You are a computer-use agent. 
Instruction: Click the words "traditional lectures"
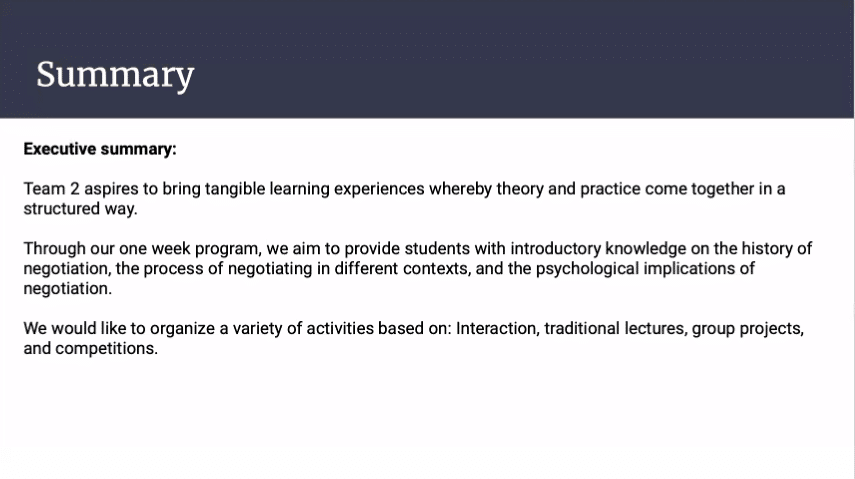614,329
